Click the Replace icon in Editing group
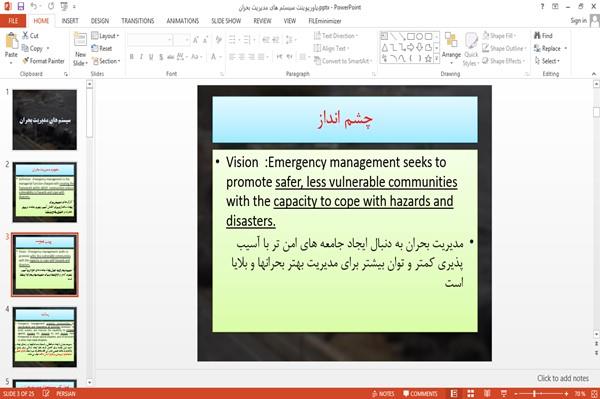Viewport: 600px width, 399px height. click(537, 48)
